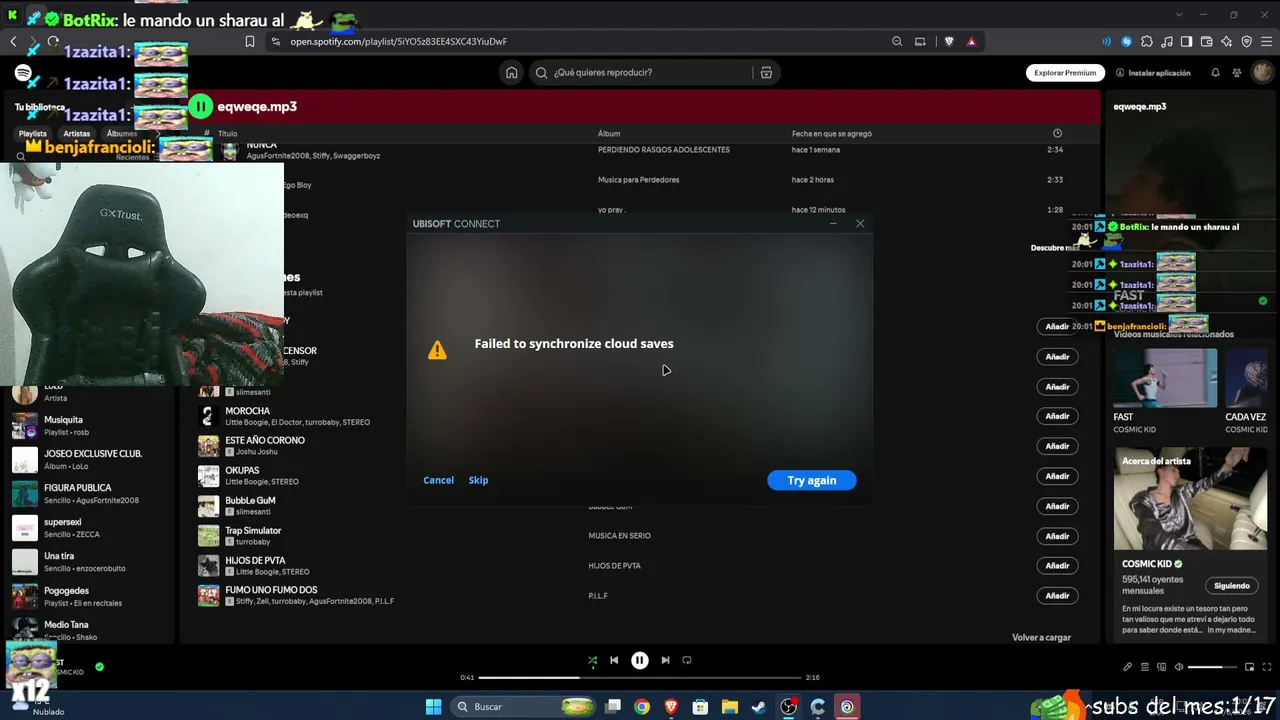The width and height of the screenshot is (1280, 720).
Task: Add OKUPAS with Añadir button
Action: [x=1057, y=476]
